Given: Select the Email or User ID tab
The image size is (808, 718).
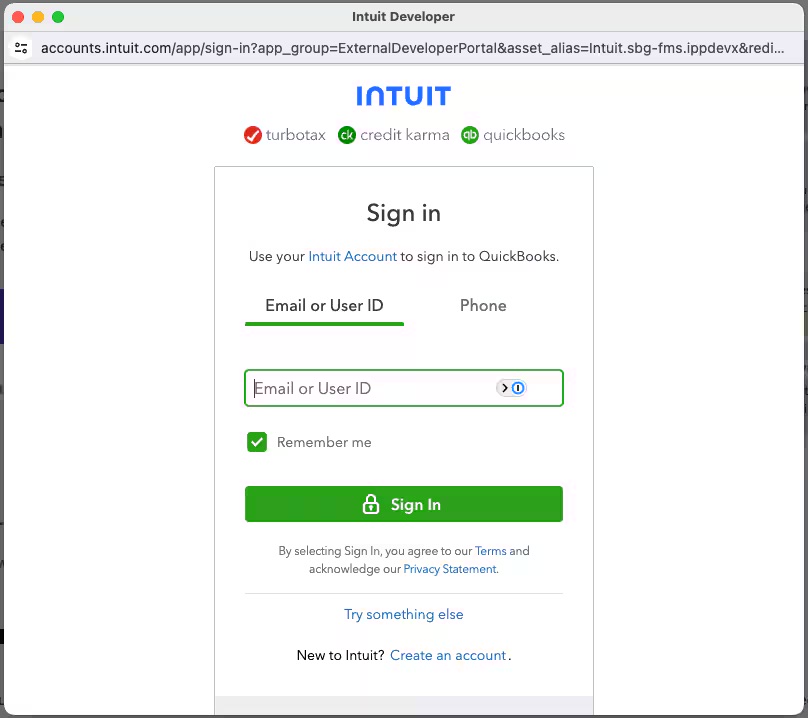Looking at the screenshot, I should click(324, 306).
